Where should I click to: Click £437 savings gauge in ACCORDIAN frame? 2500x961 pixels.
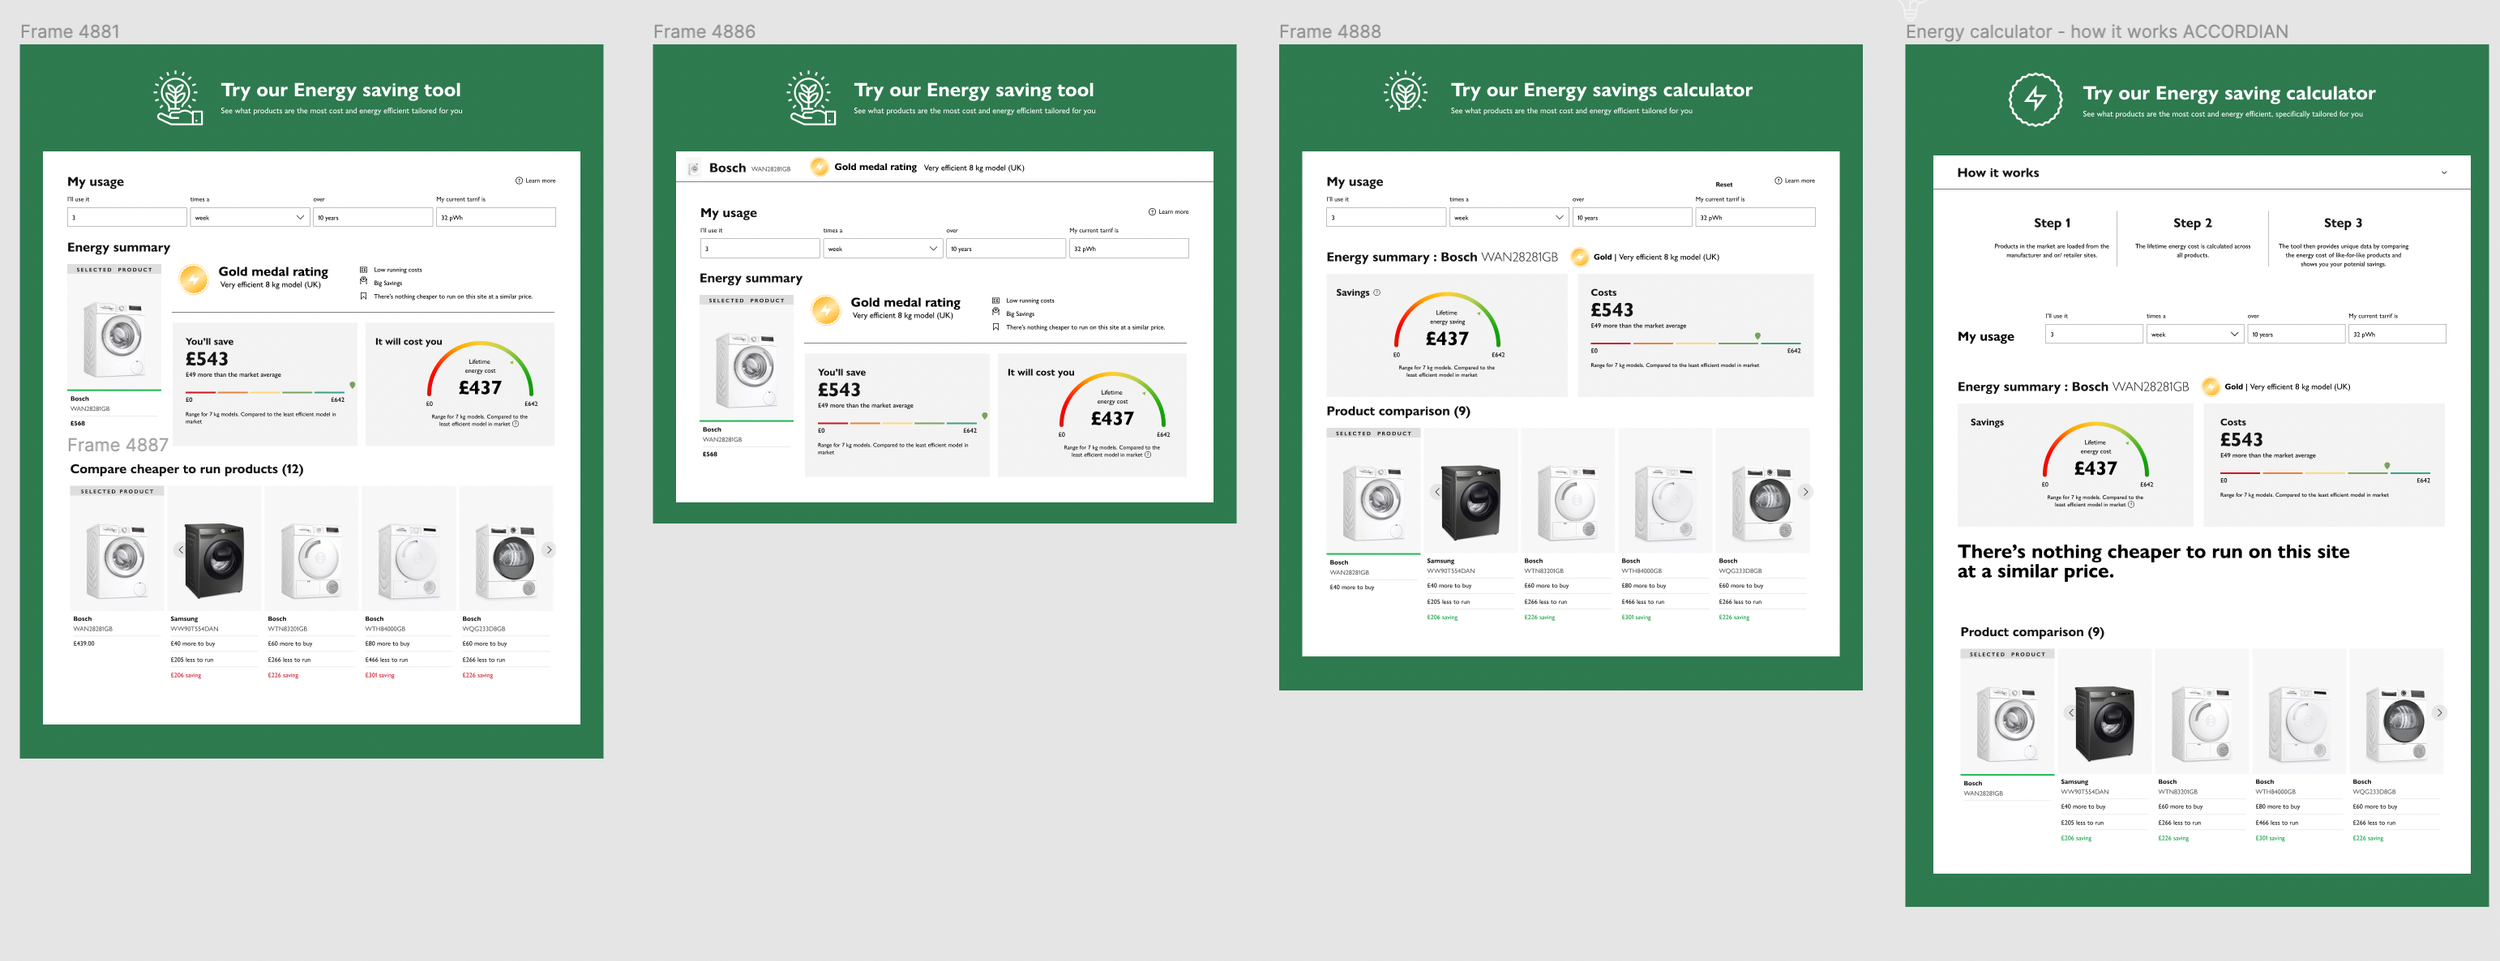[x=2095, y=455]
